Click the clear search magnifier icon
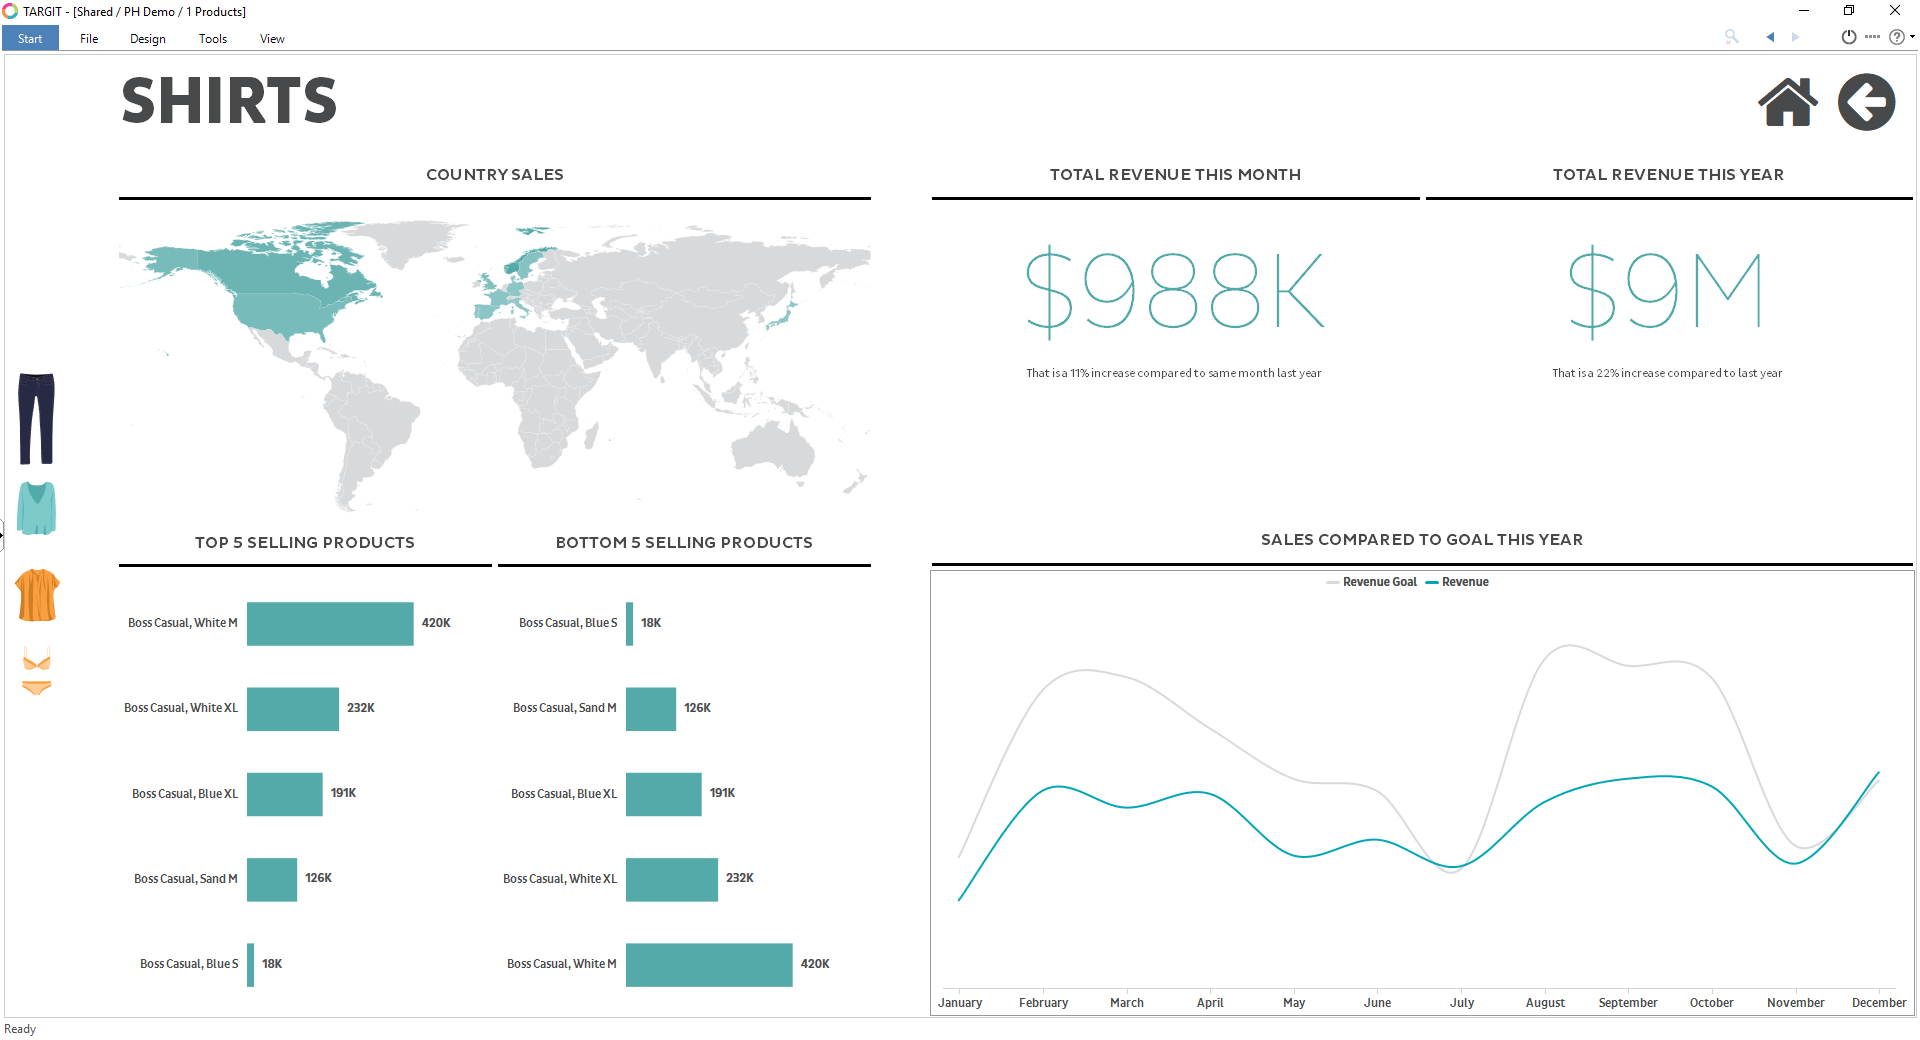The image size is (1920, 1040). click(1731, 37)
